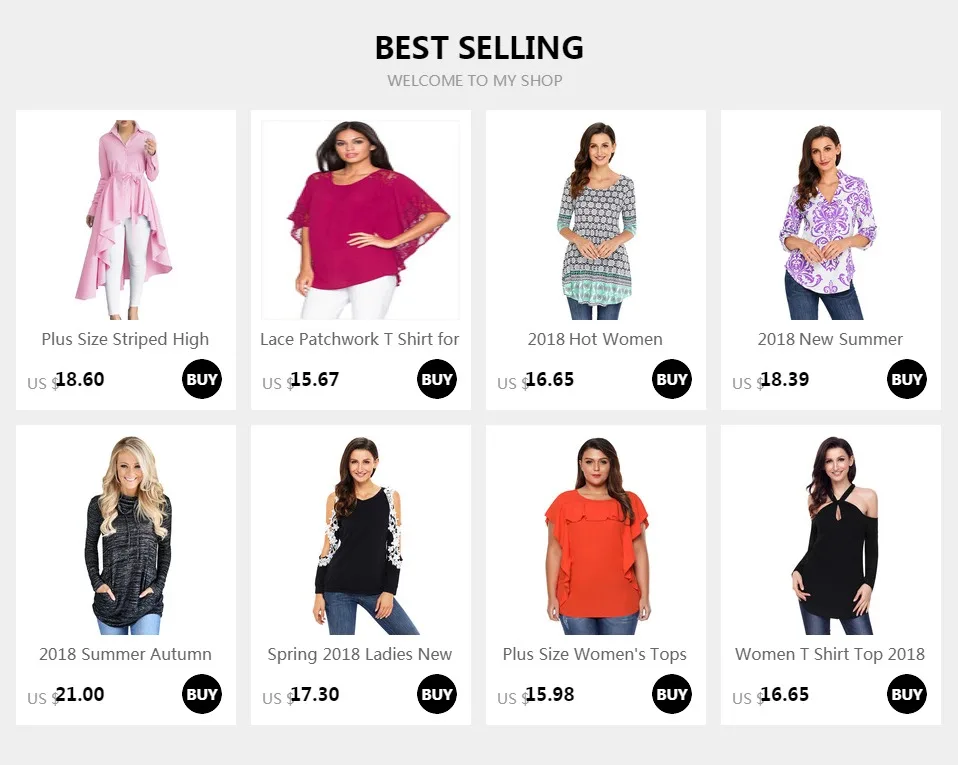The width and height of the screenshot is (958, 765).
Task: Click BUY button for Women T Shirt Top 2018
Action: click(907, 694)
